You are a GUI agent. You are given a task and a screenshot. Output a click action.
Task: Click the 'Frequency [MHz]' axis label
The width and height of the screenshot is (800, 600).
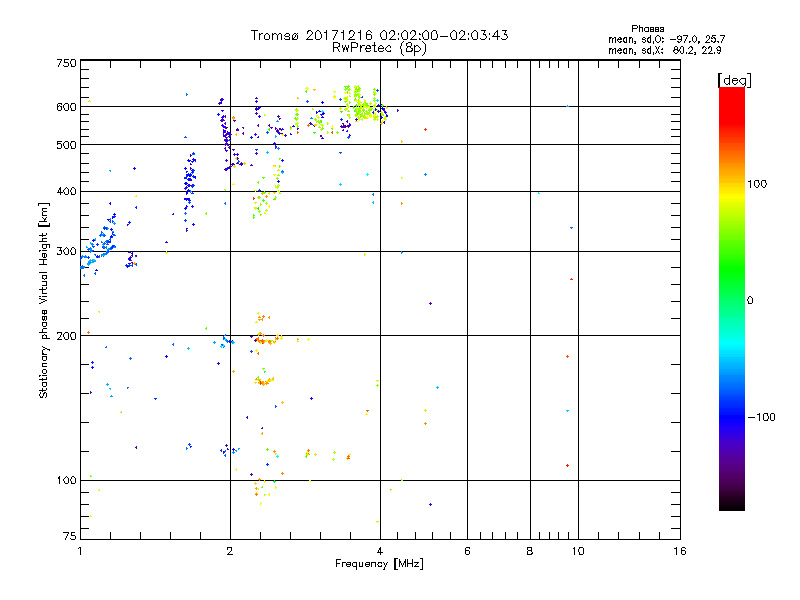click(x=379, y=564)
